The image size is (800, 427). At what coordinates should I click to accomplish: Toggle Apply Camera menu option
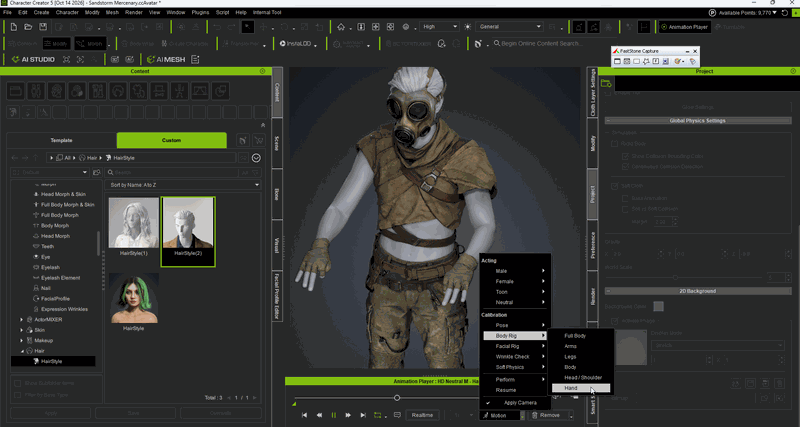515,403
